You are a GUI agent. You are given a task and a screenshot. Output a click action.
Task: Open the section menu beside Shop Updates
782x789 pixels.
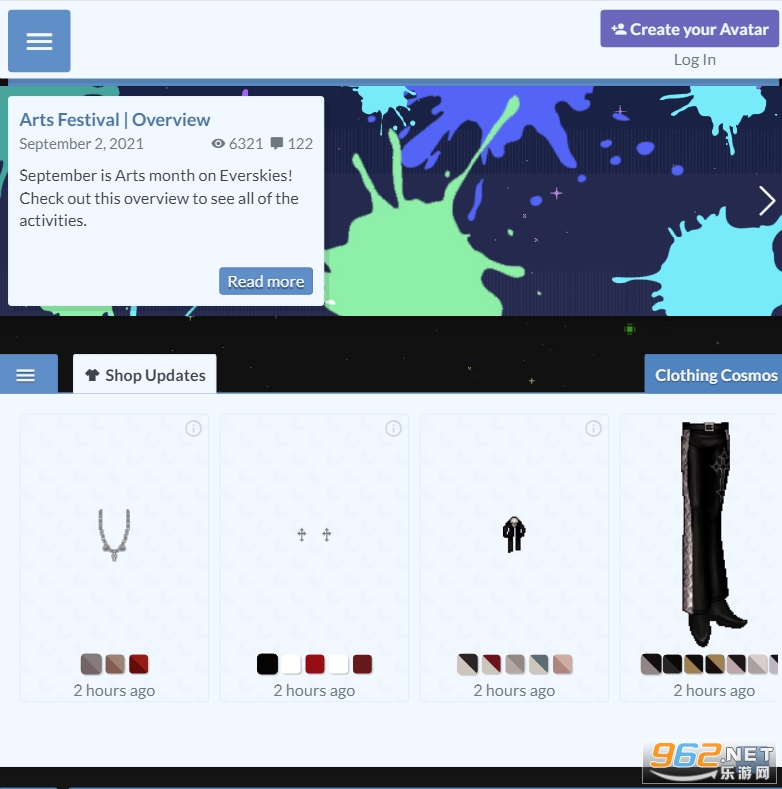26,375
